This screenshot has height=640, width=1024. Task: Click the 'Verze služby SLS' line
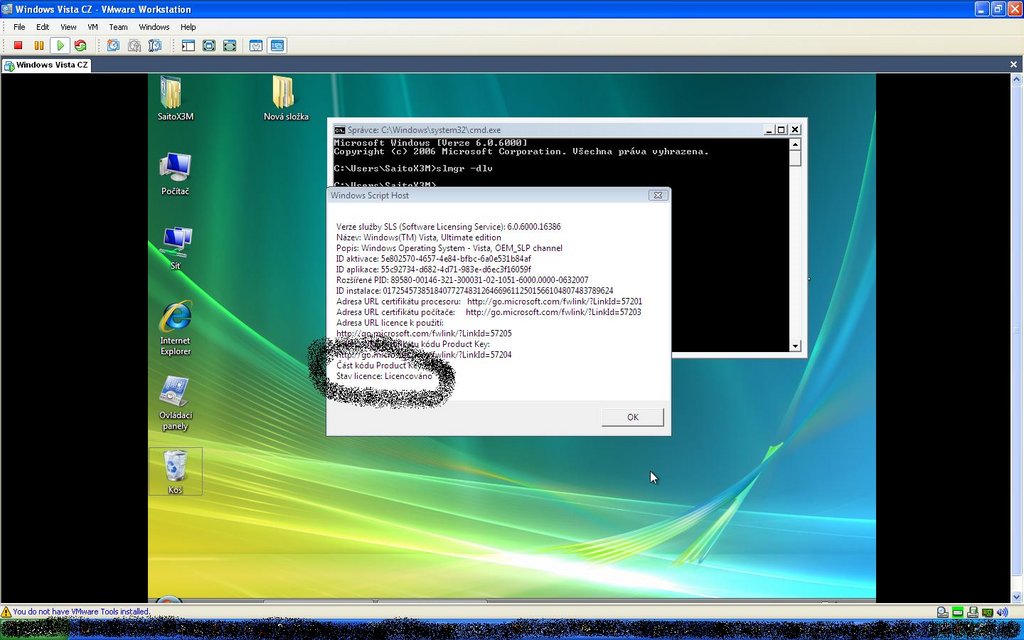pos(449,227)
